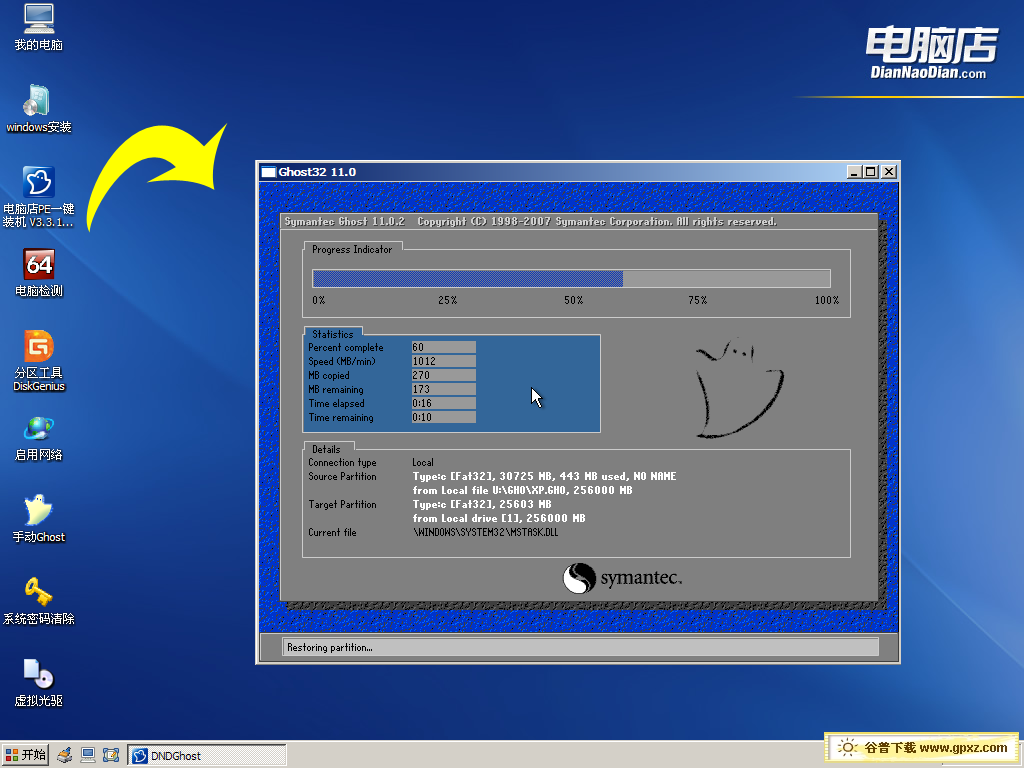Image resolution: width=1024 pixels, height=768 pixels.
Task: Click the Percent complete value 60
Action: pyautogui.click(x=443, y=347)
